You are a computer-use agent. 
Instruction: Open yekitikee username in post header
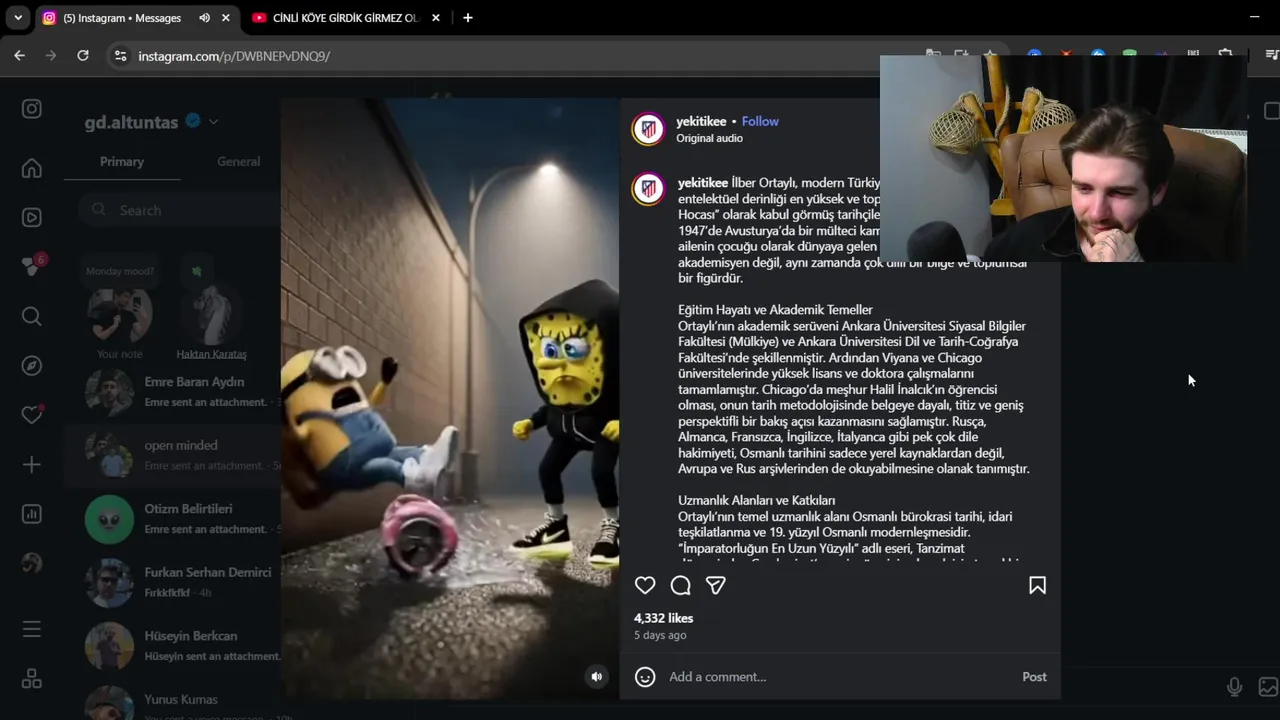pos(701,121)
